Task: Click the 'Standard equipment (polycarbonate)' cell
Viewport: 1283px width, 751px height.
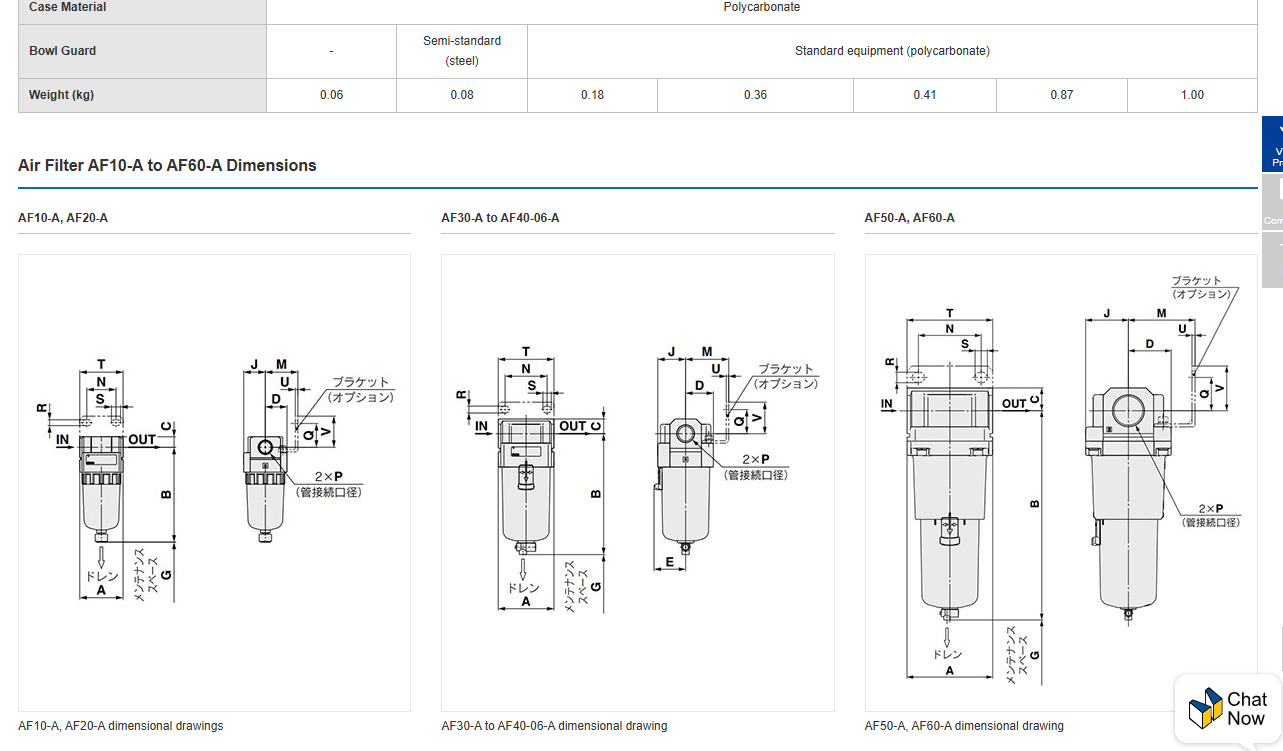Action: (892, 51)
